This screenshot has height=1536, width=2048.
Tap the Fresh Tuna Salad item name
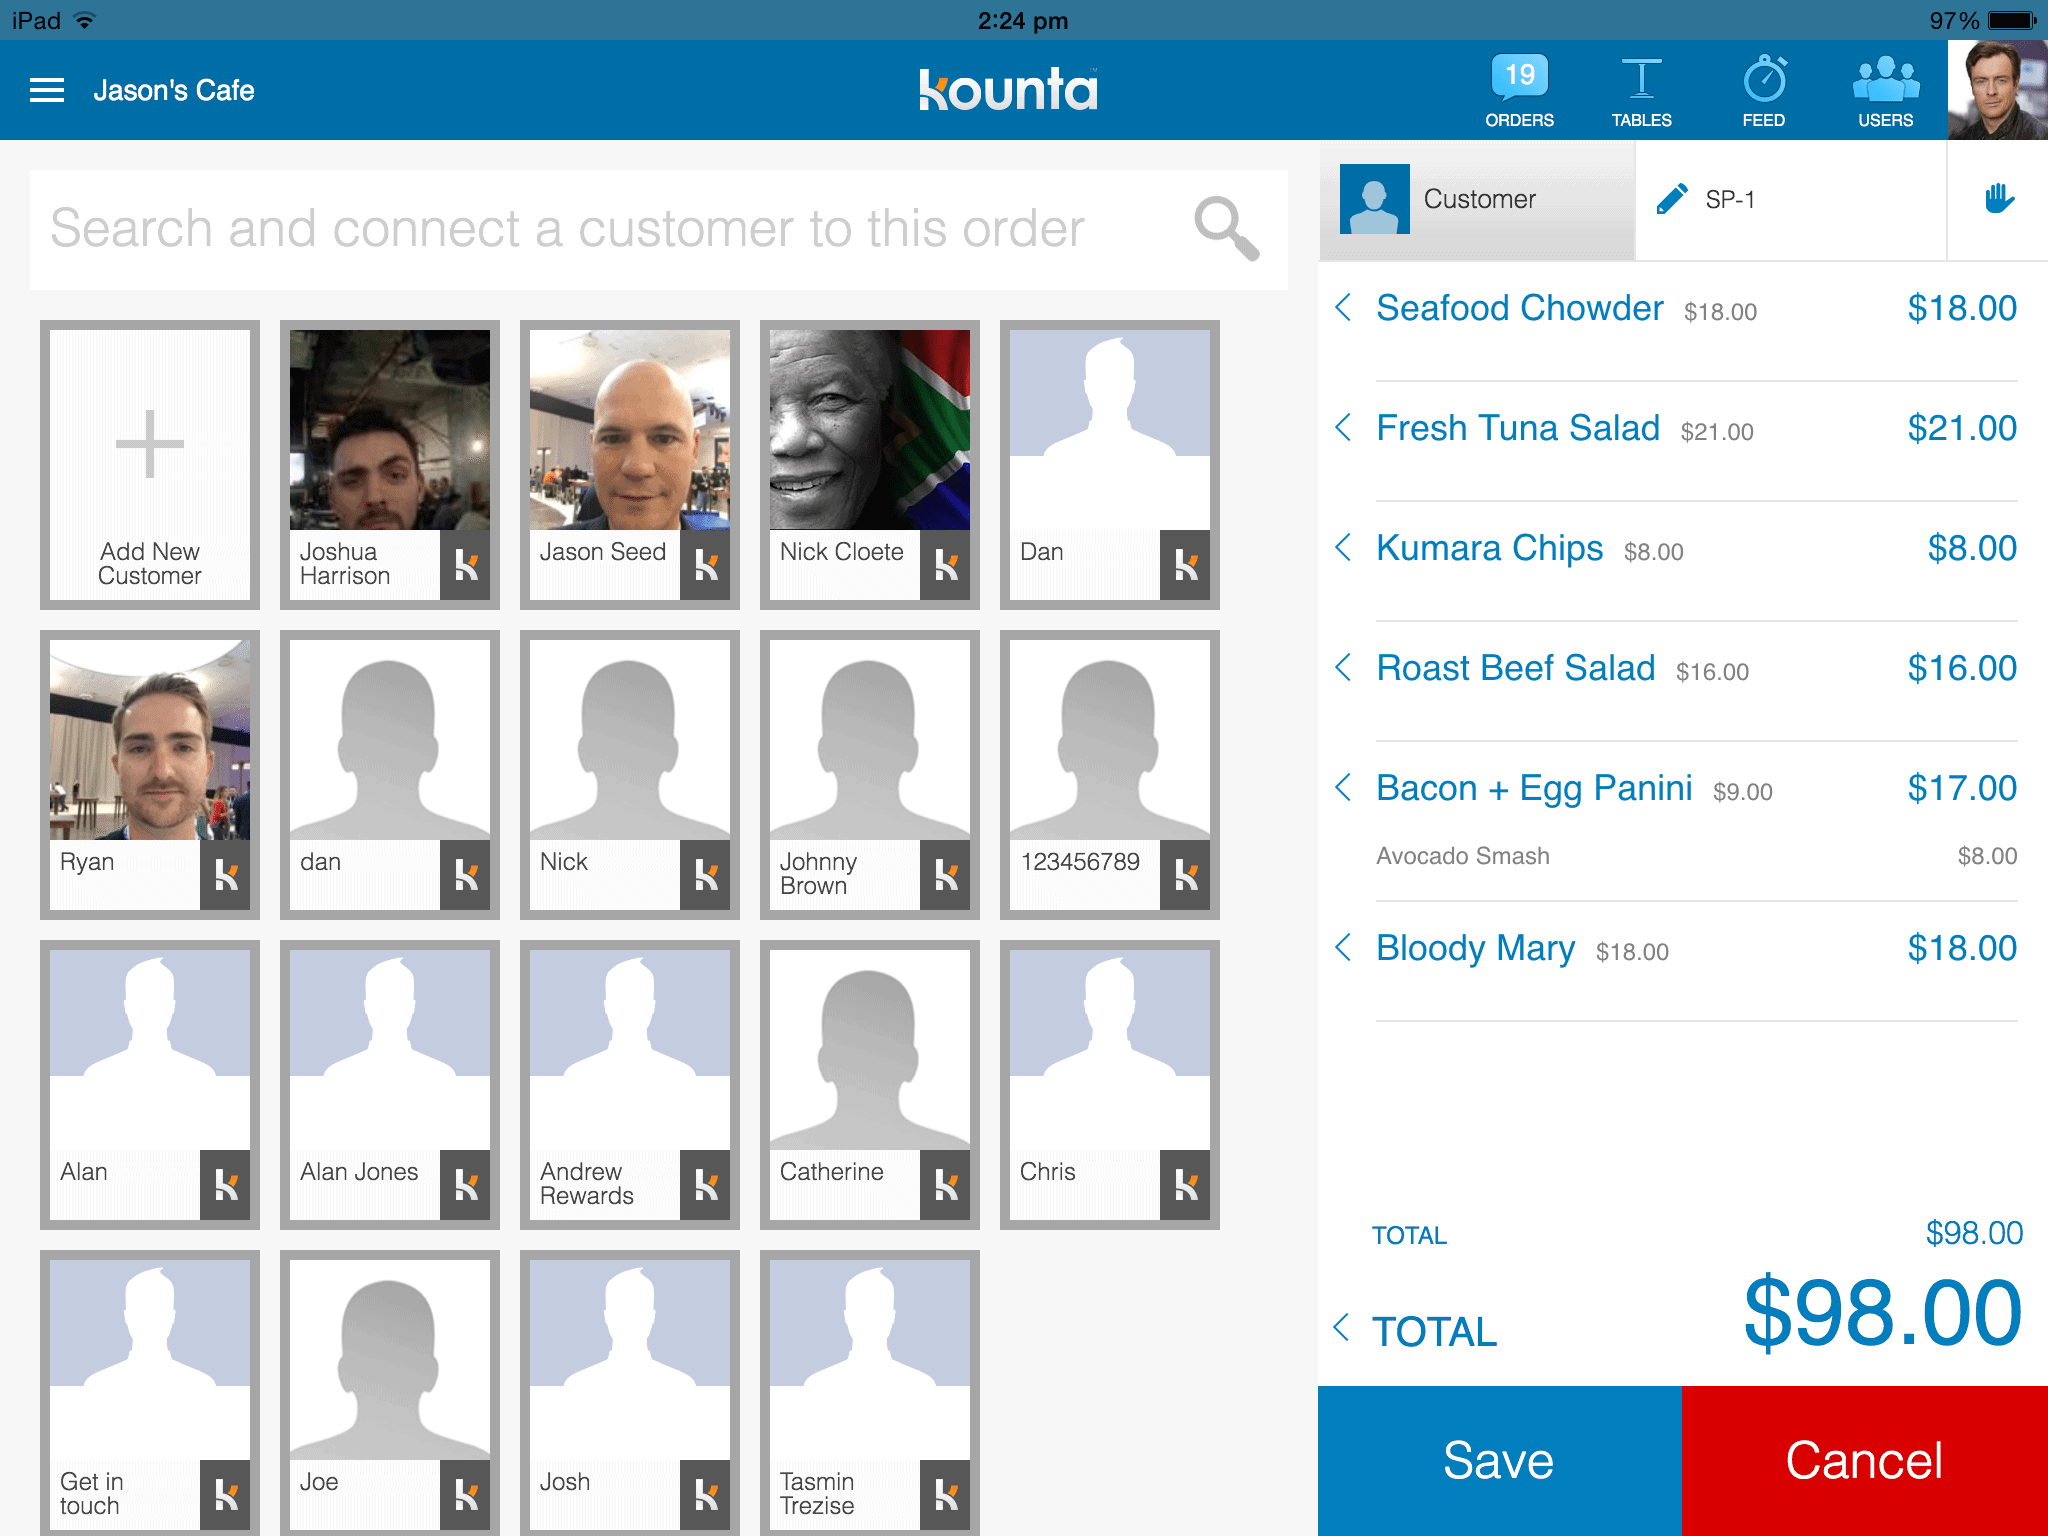[x=1517, y=428]
